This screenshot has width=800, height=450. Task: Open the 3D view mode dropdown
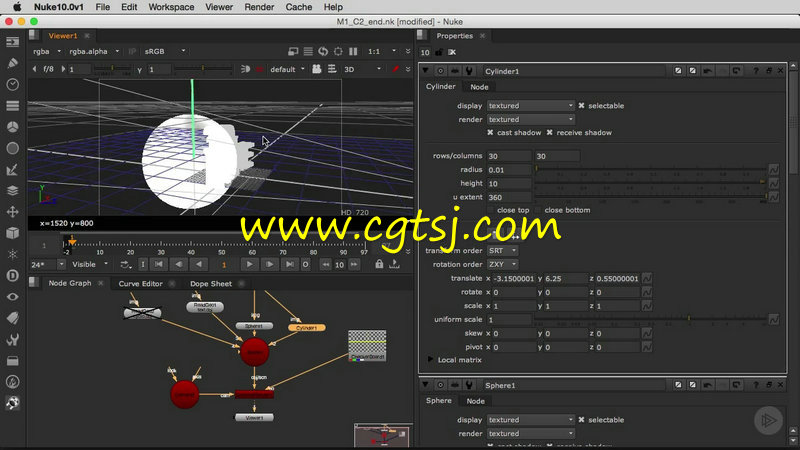[x=362, y=69]
